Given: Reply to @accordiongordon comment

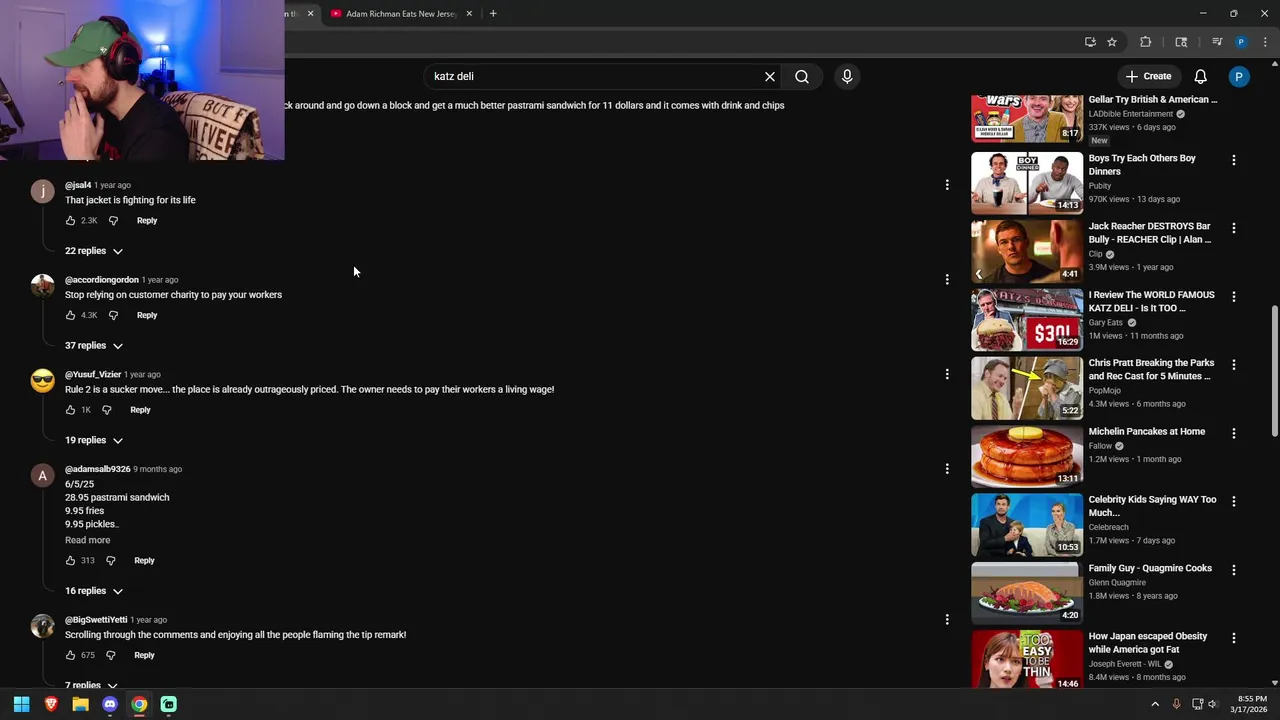Looking at the screenshot, I should (x=147, y=315).
